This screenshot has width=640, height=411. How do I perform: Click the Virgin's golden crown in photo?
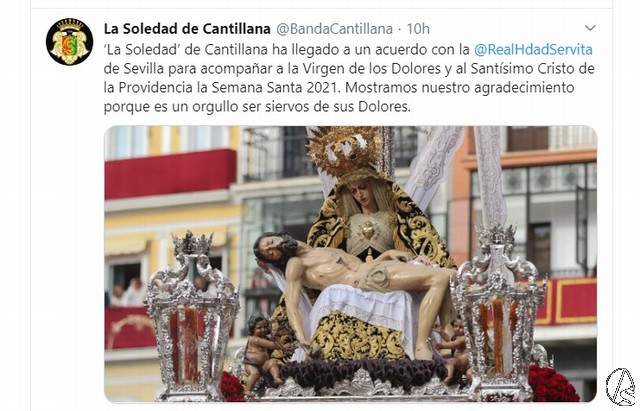point(346,150)
